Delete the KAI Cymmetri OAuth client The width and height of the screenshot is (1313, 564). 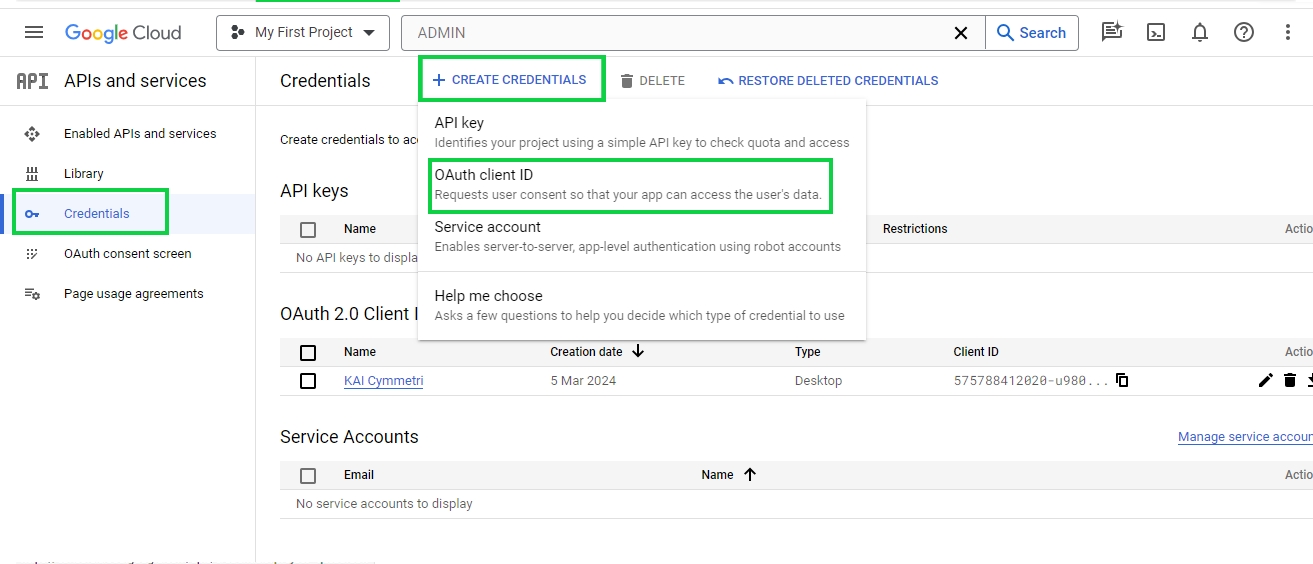pos(1289,380)
